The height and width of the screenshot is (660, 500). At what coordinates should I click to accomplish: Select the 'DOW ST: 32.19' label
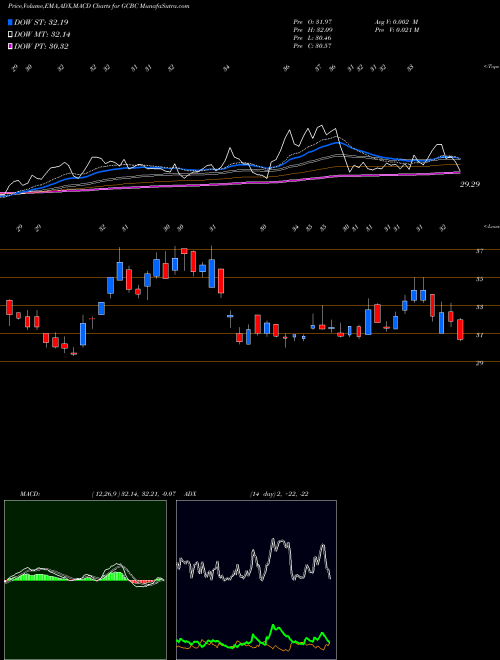point(41,22)
